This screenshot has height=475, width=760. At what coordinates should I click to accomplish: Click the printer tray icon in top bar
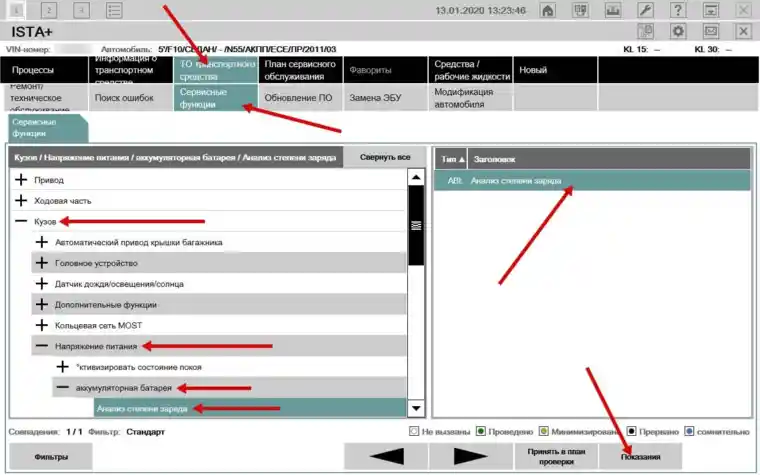pos(613,10)
